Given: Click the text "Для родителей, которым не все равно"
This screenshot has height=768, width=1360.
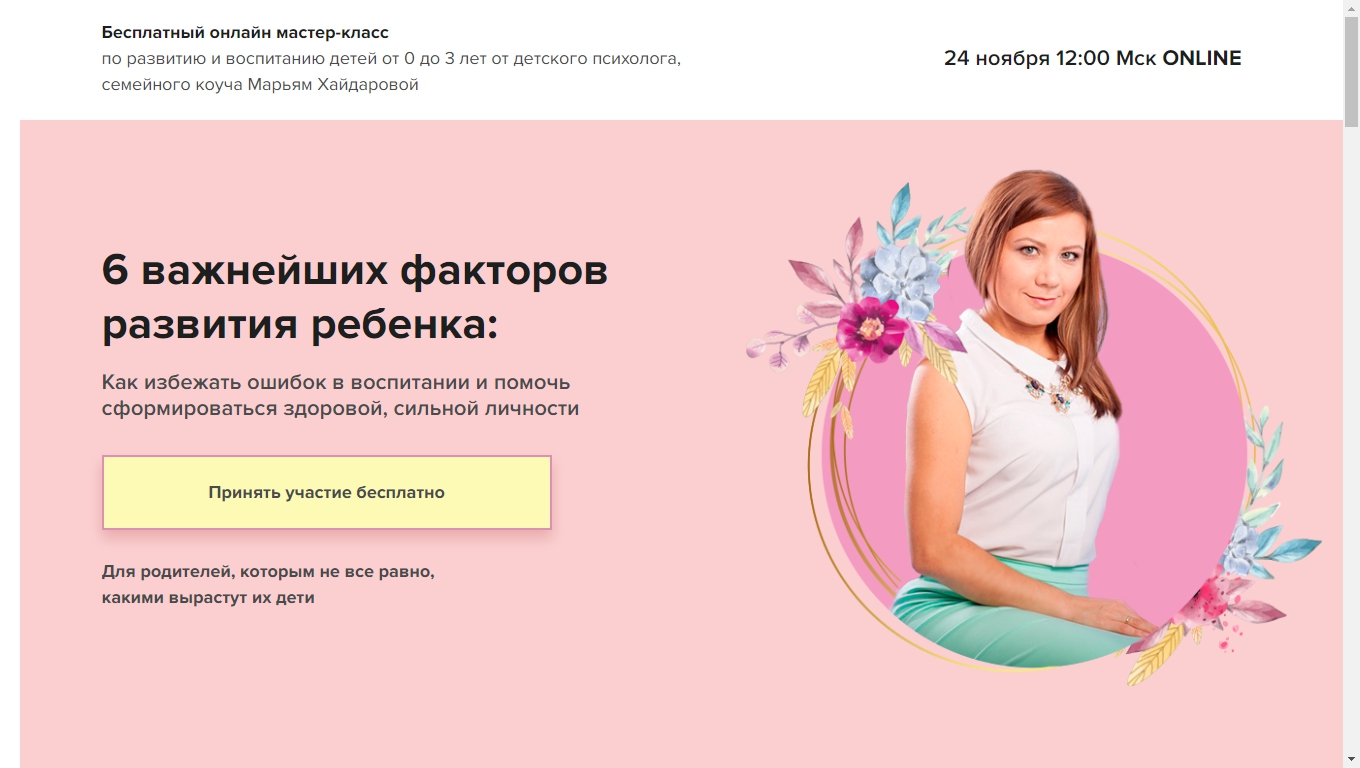Looking at the screenshot, I should pos(268,572).
